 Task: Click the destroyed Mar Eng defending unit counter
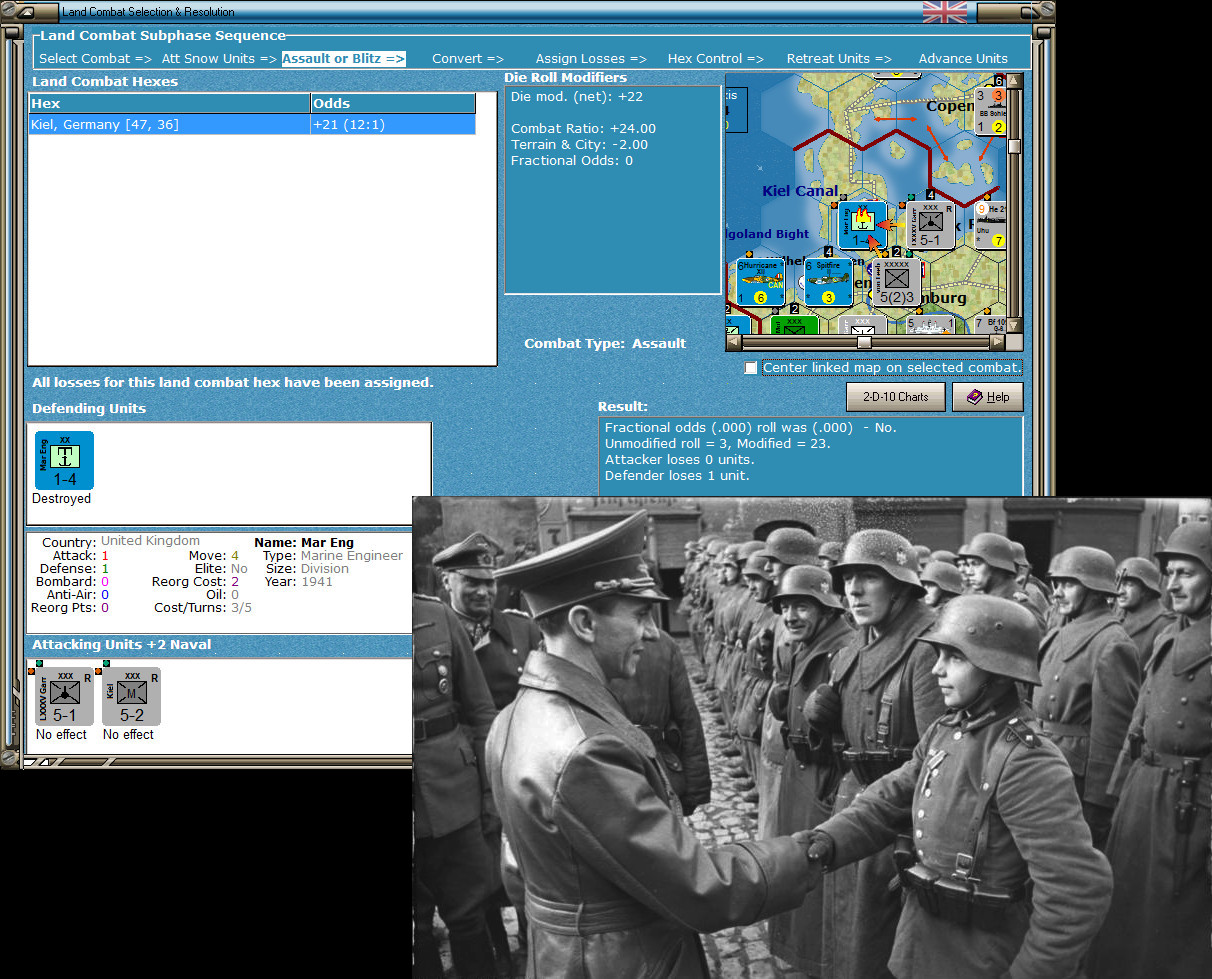tap(62, 460)
